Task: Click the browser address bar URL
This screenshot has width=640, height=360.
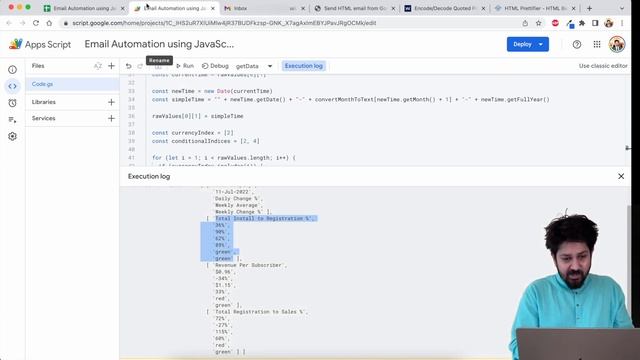Action: click(224, 23)
